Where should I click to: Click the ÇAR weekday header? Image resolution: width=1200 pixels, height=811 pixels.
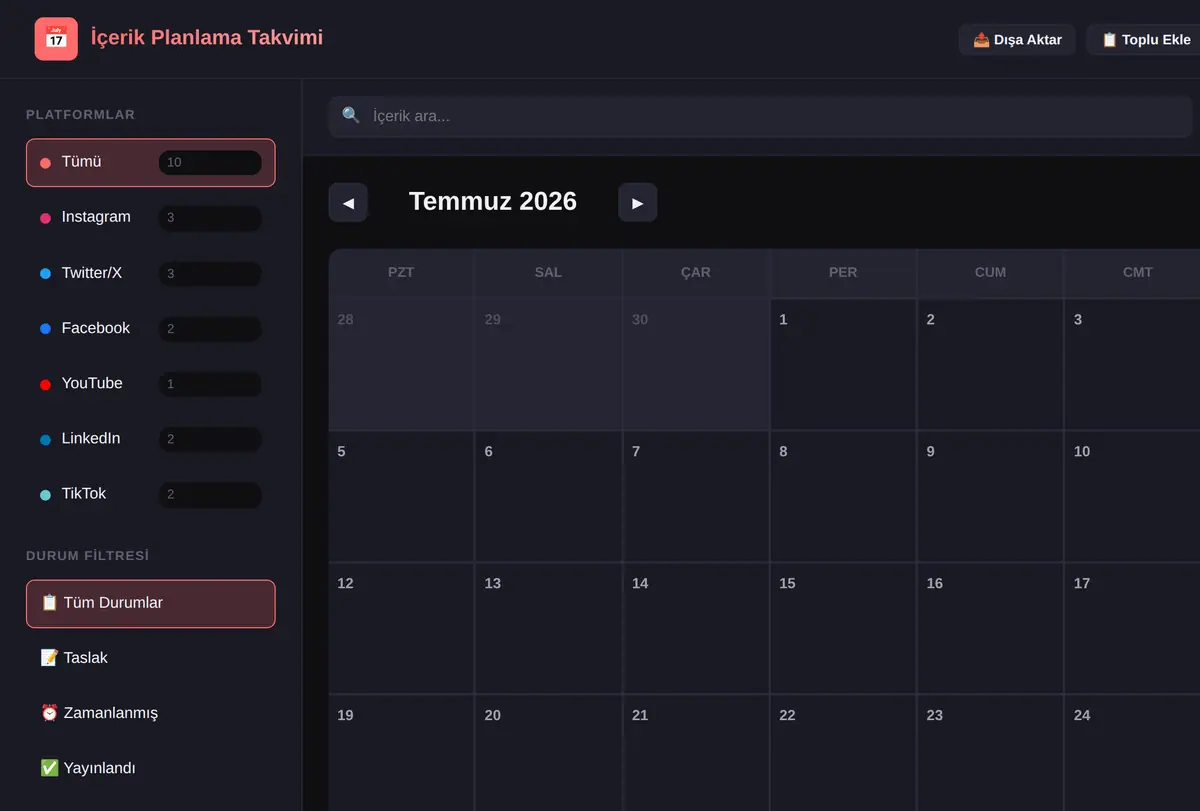coord(696,273)
